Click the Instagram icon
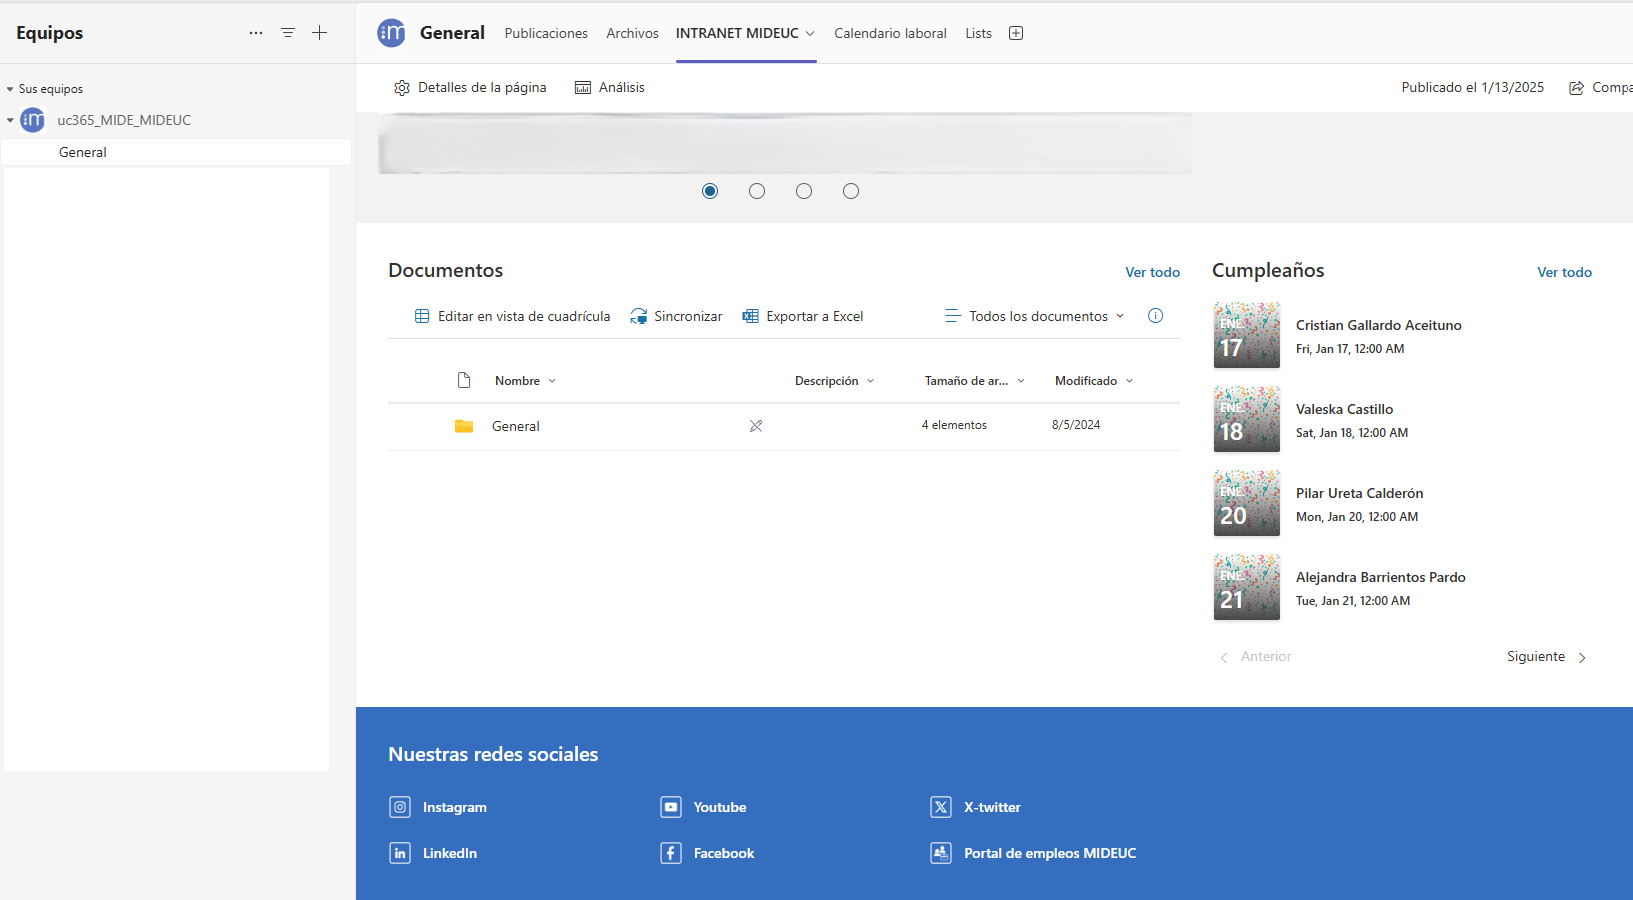 click(x=400, y=807)
